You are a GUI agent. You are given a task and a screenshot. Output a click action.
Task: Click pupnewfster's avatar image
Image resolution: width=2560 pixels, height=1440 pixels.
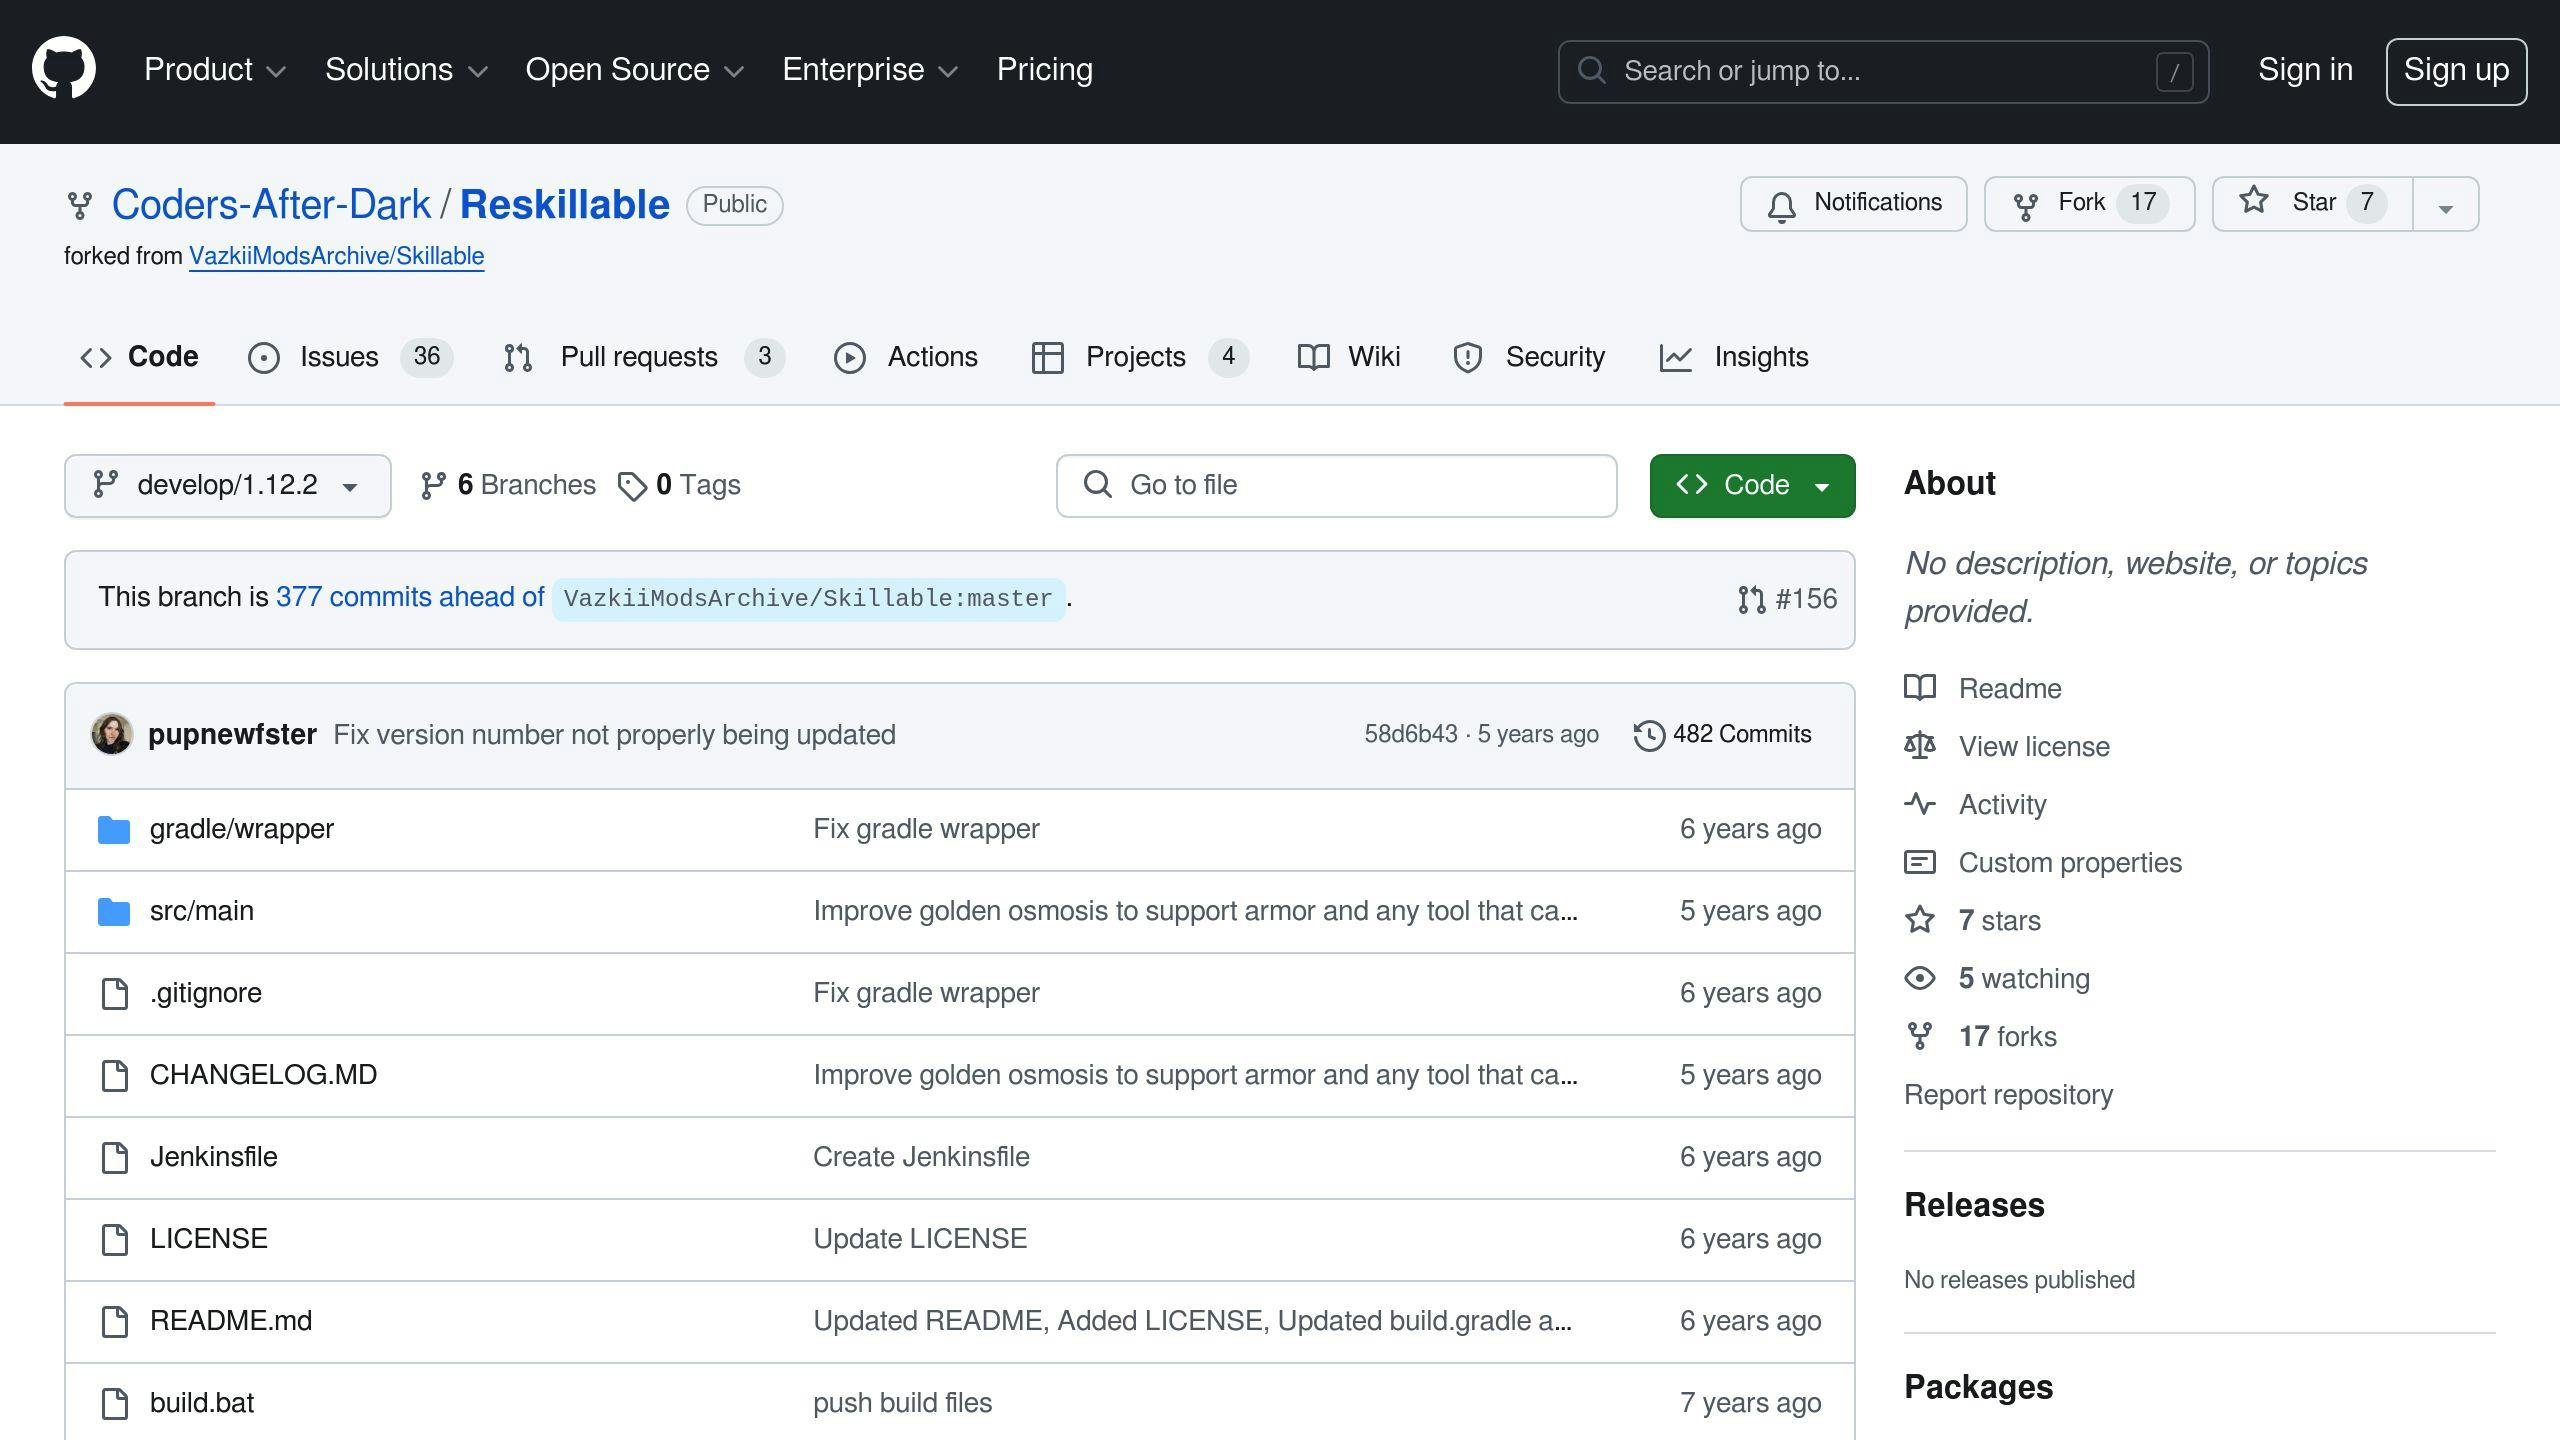coord(112,734)
